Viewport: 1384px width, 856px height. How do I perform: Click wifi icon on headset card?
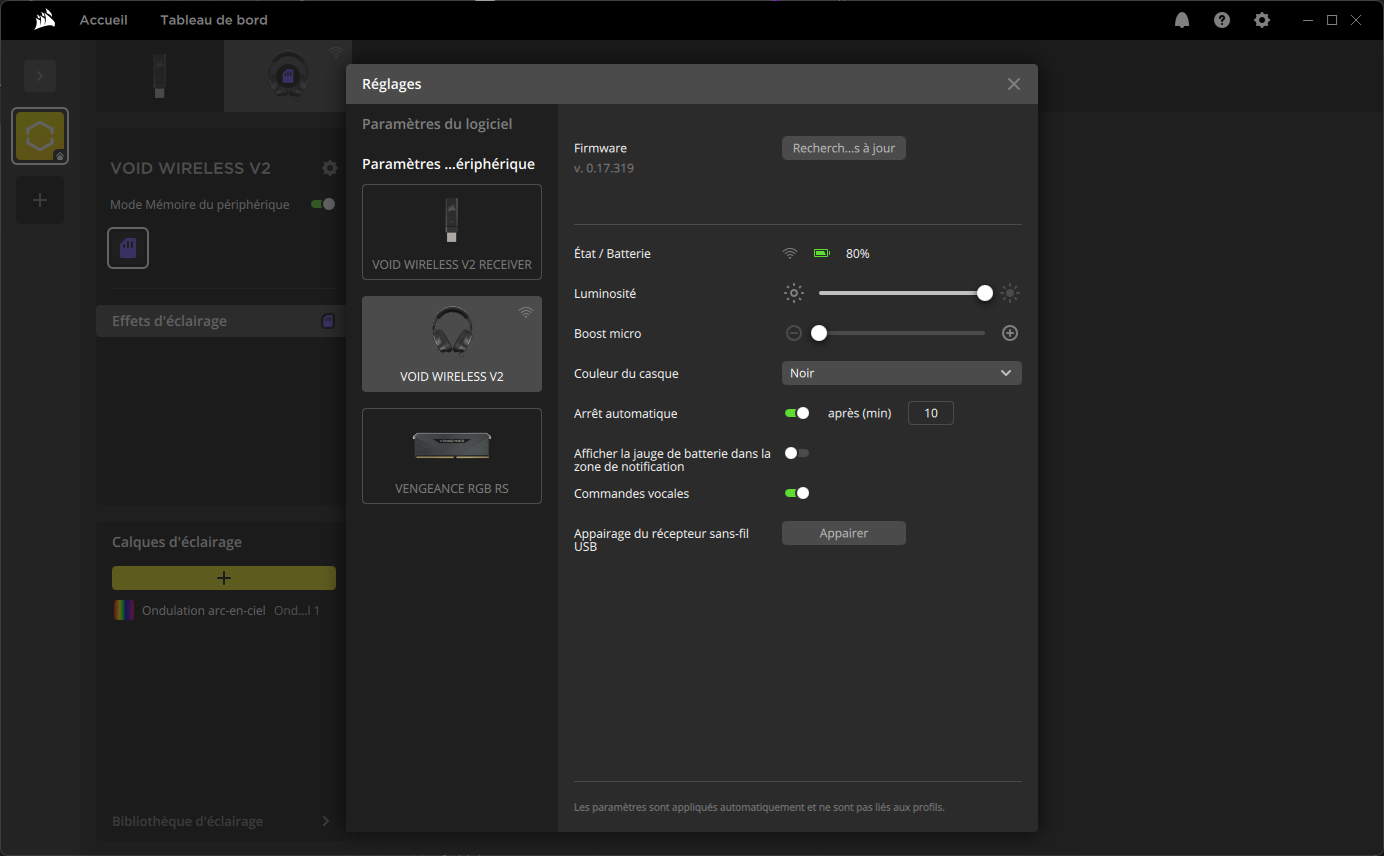point(526,313)
